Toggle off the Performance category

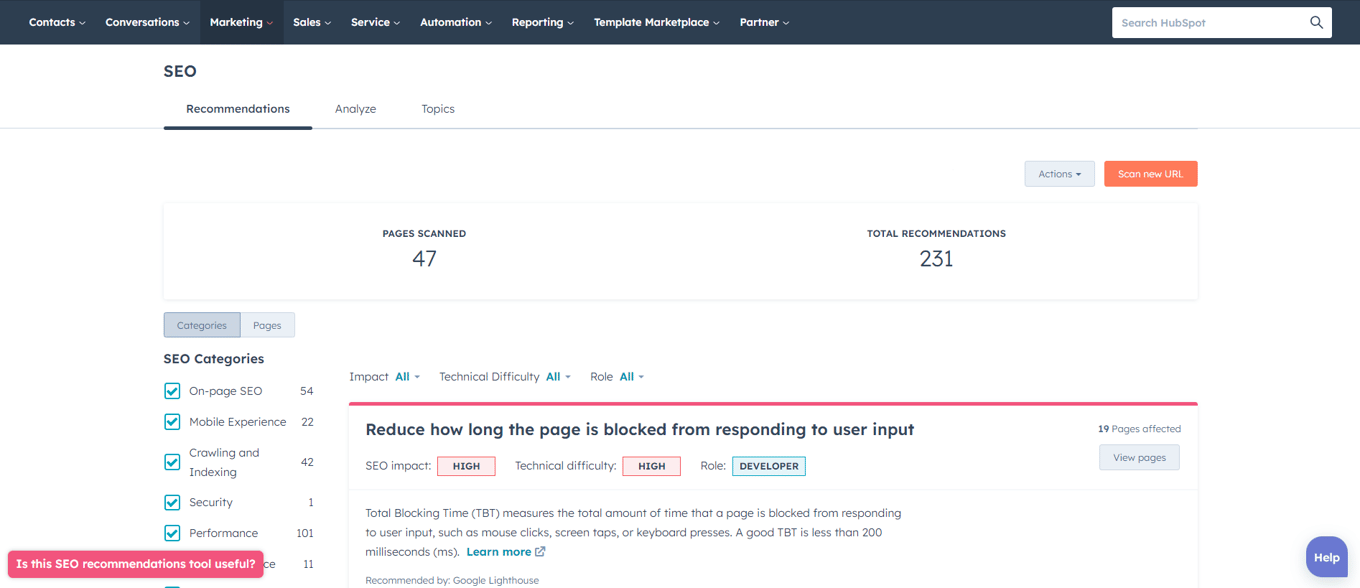pos(172,533)
